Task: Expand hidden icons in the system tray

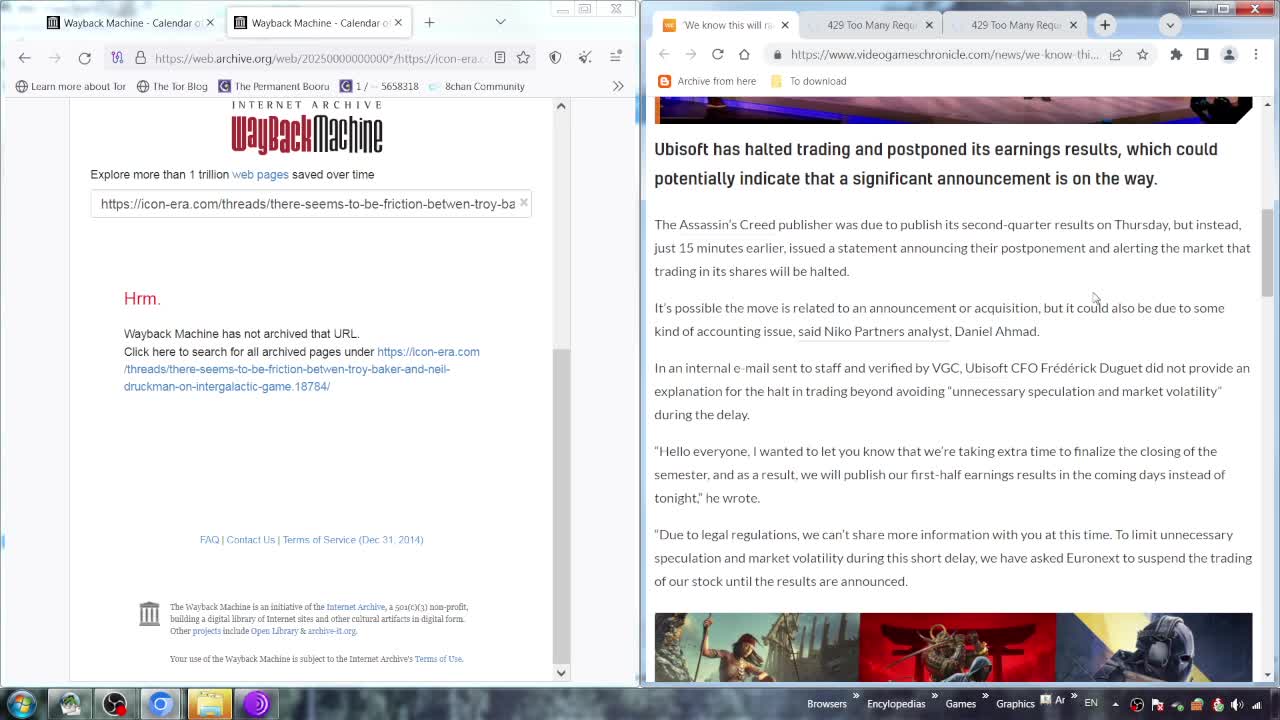Action: point(1116,704)
